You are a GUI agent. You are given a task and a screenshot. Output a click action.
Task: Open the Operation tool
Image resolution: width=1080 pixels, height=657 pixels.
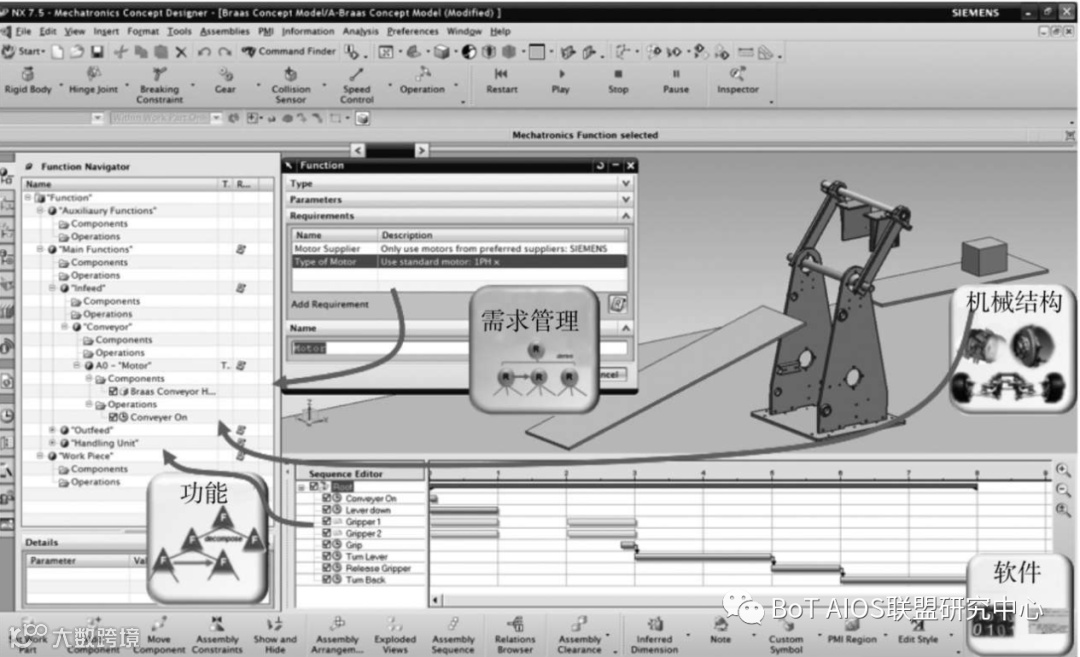(422, 81)
